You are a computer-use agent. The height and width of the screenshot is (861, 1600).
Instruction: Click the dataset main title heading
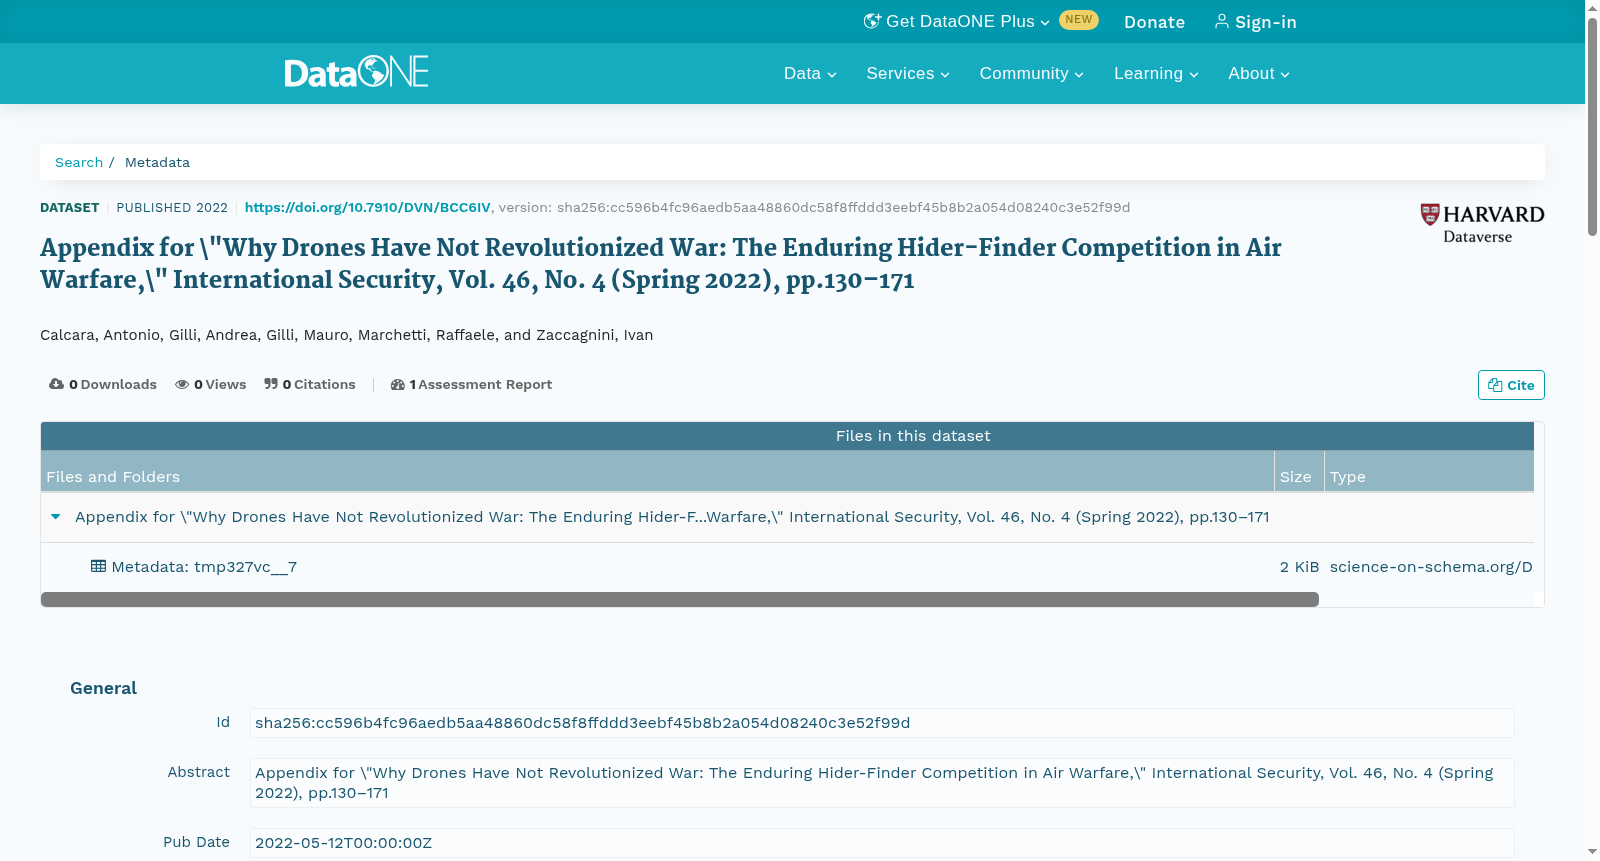[660, 263]
